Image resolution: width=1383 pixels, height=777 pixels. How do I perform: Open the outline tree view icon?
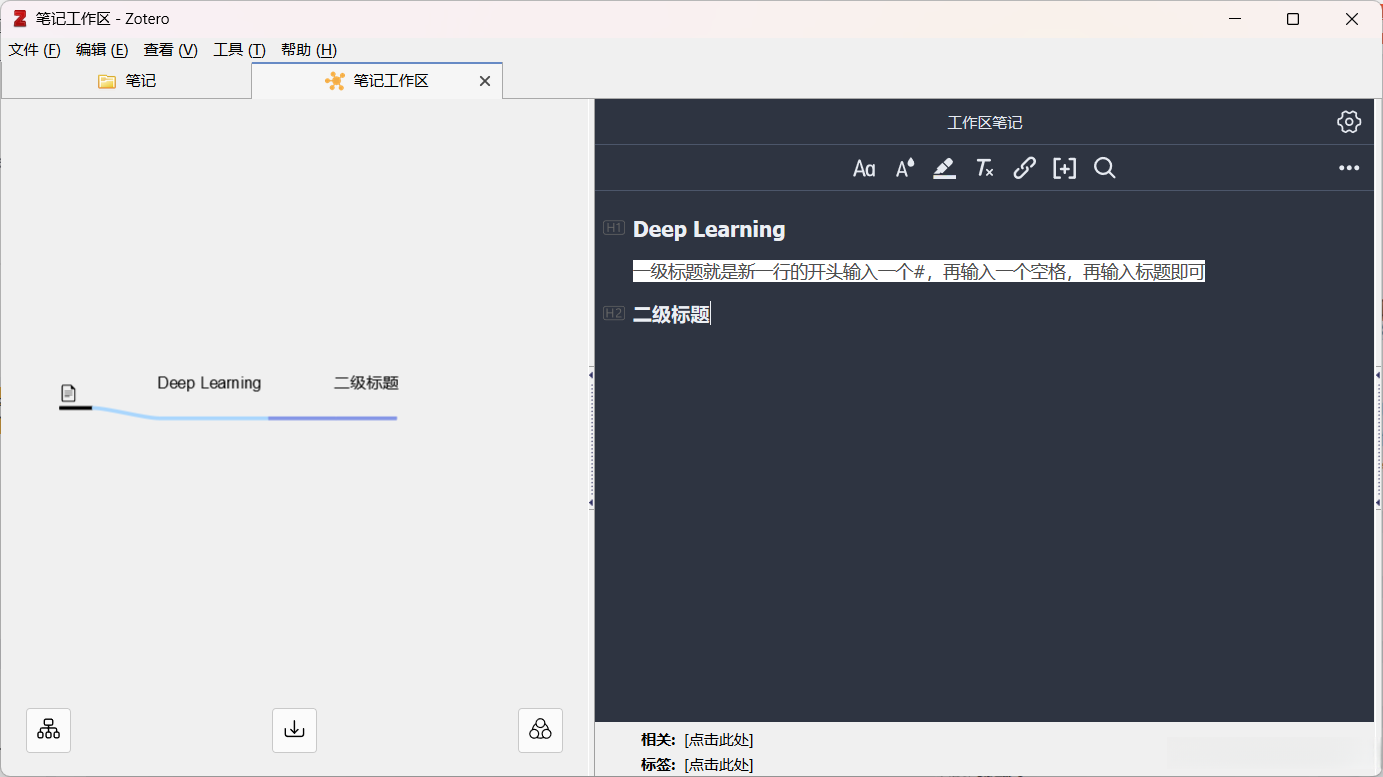48,730
